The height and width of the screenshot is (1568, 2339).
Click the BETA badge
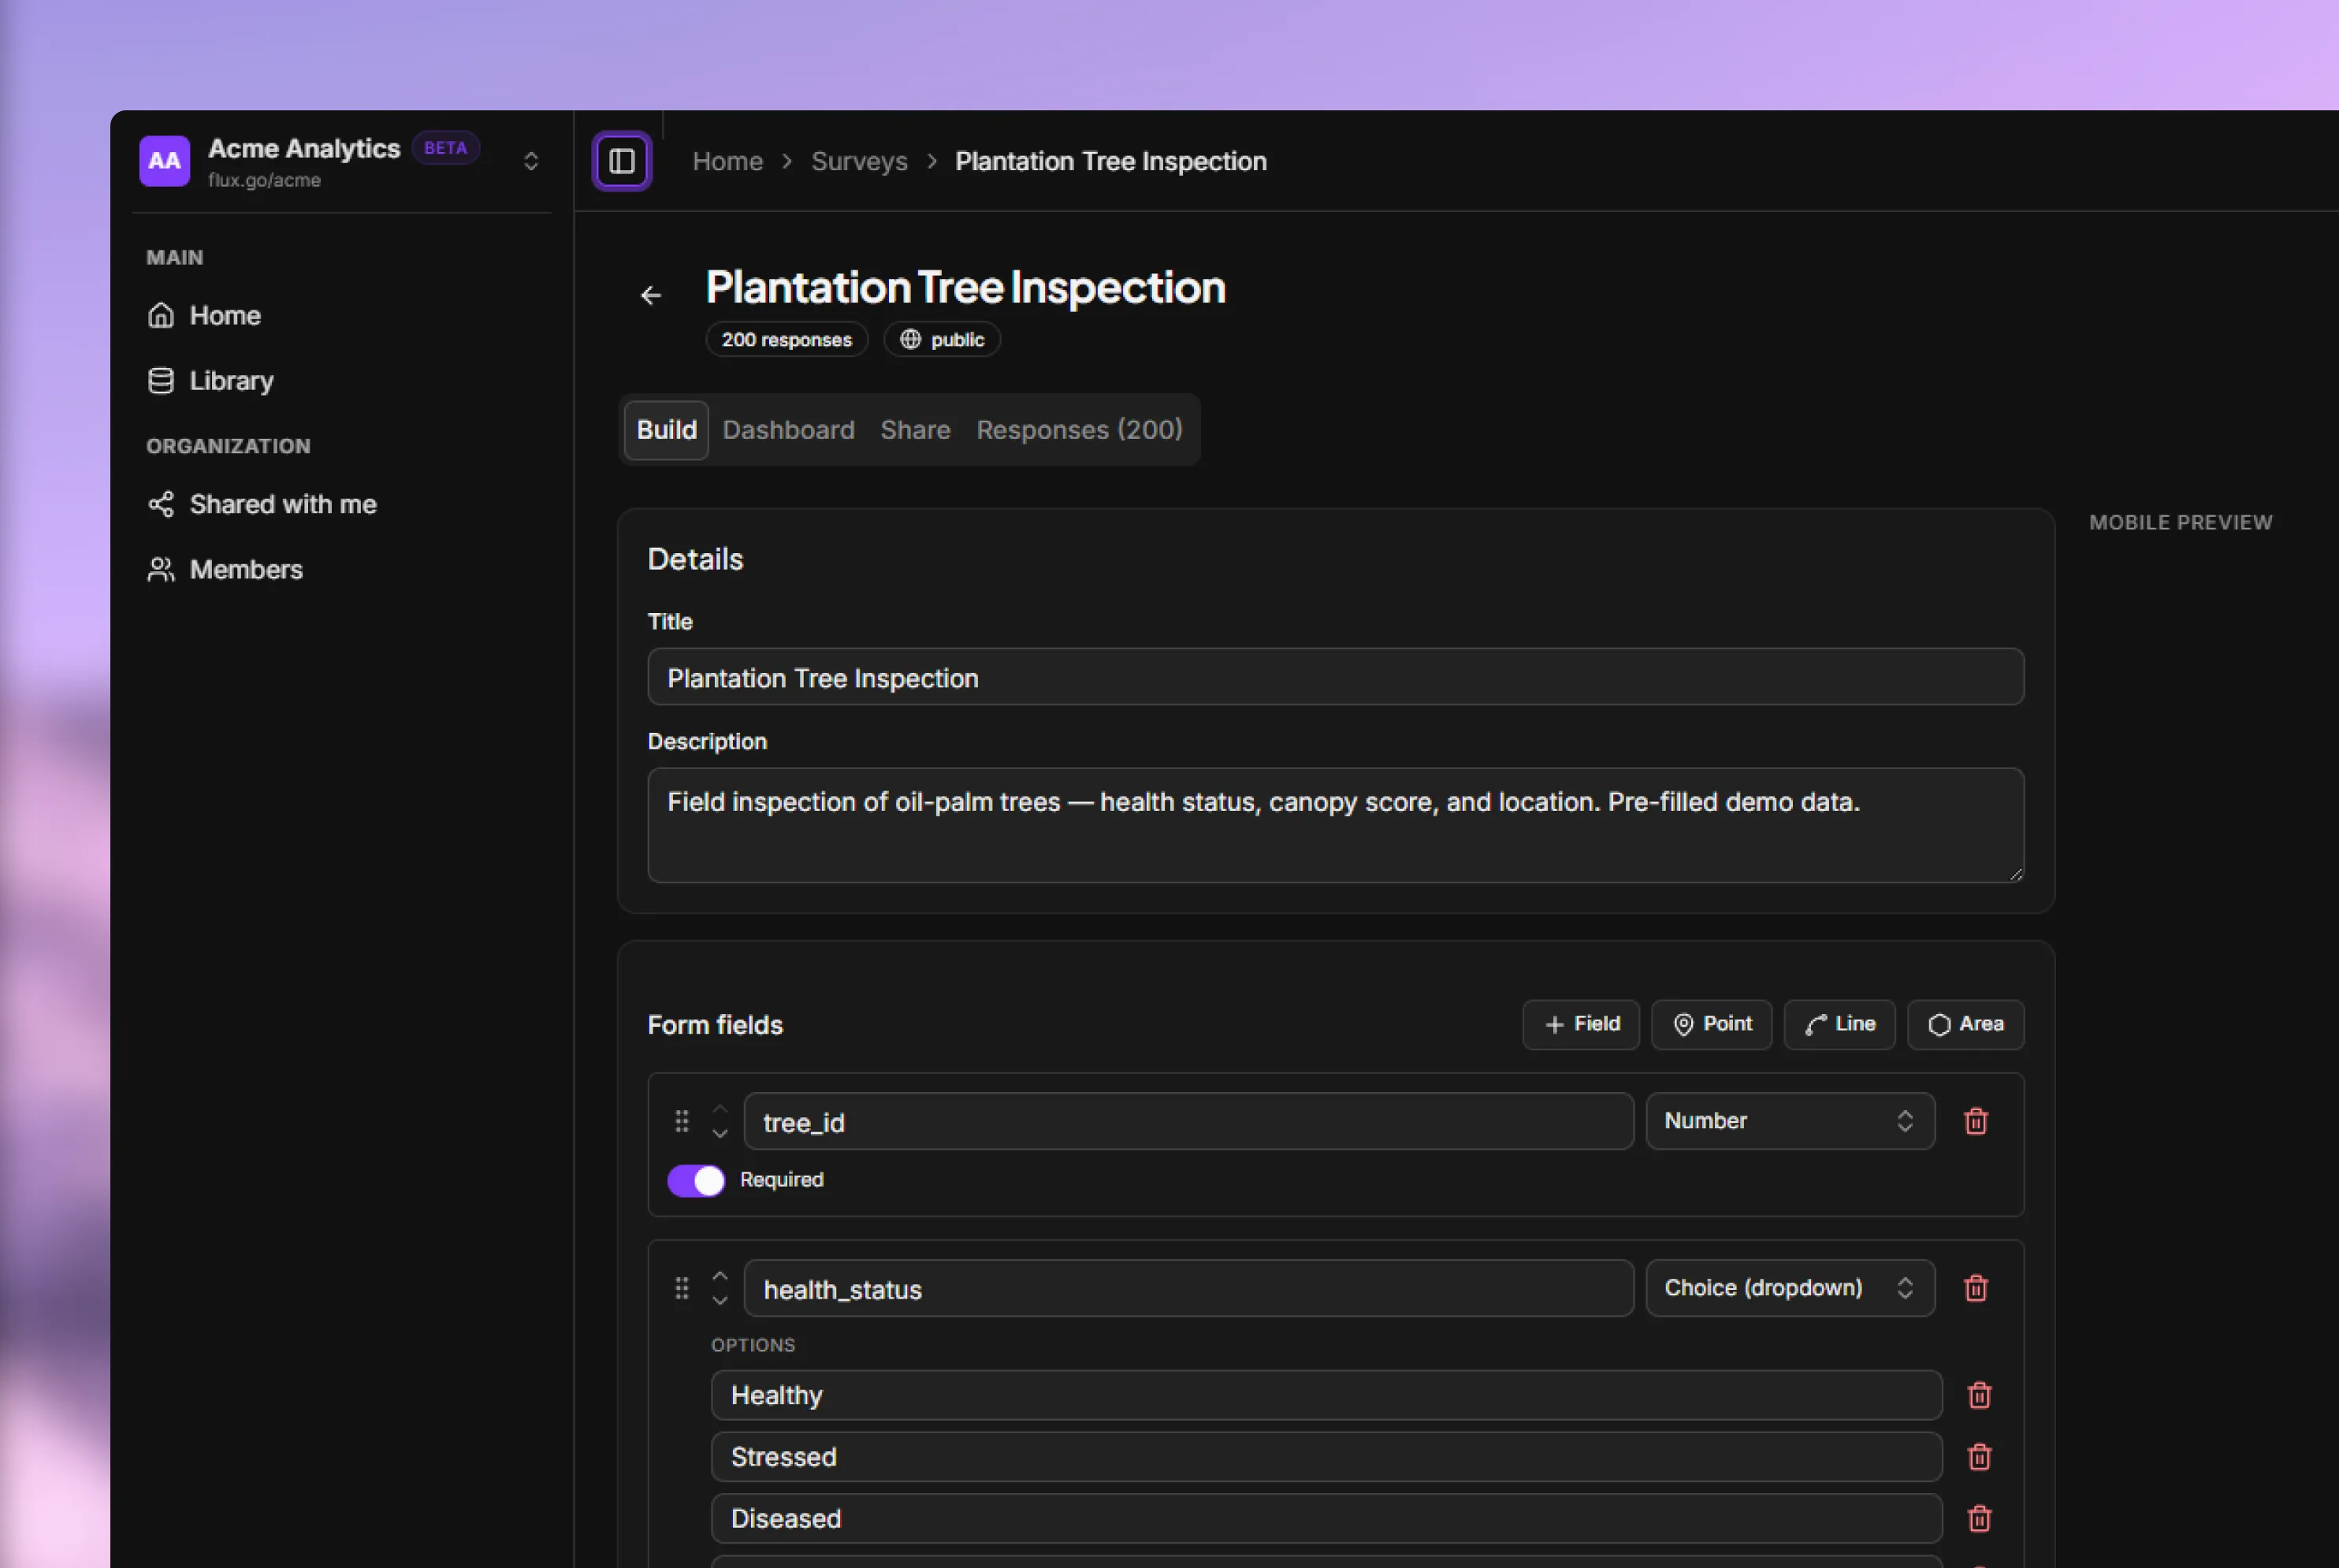[445, 148]
